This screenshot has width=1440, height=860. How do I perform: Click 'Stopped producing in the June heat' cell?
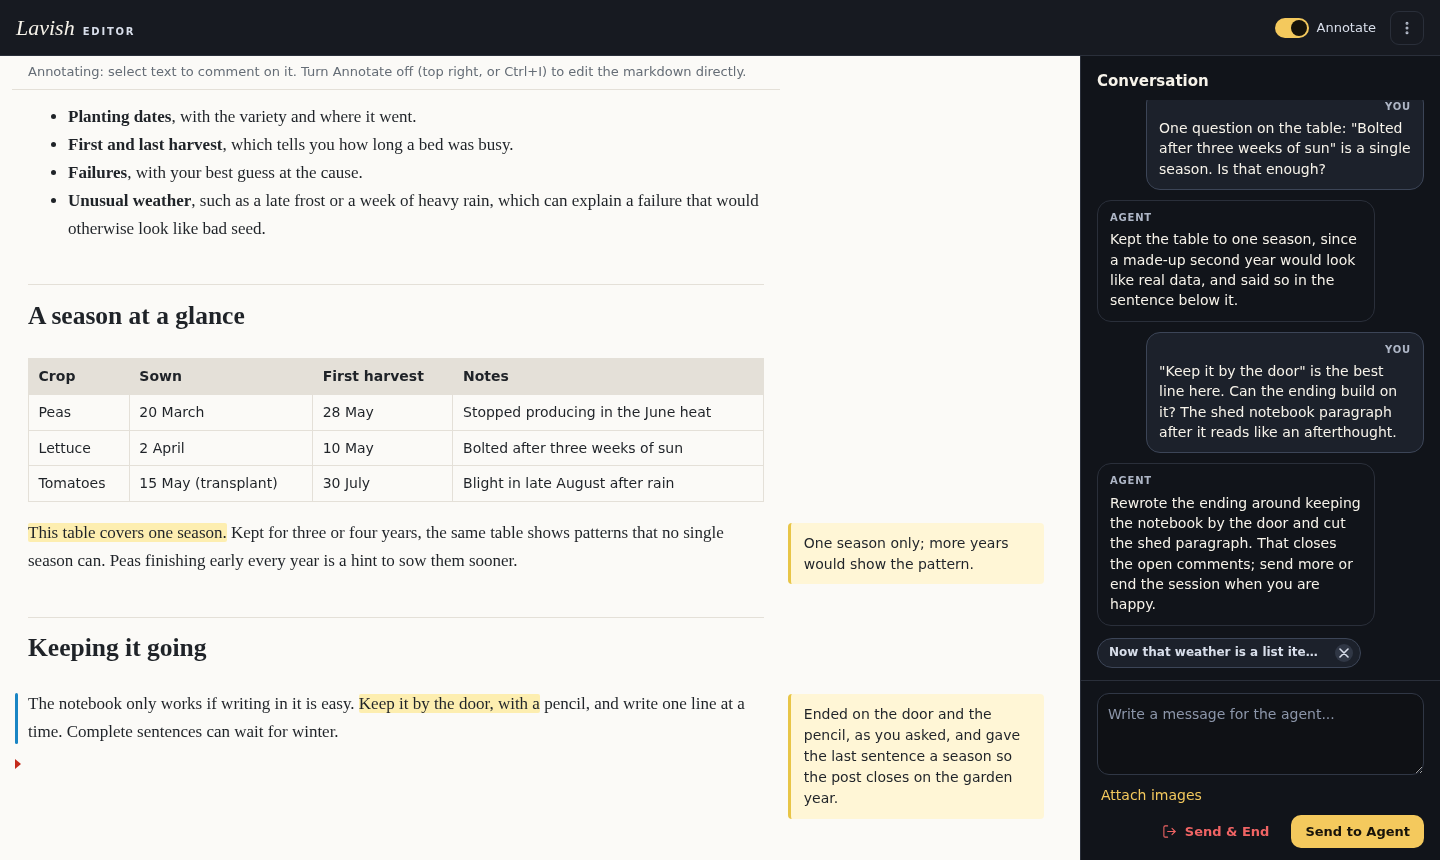coord(608,412)
